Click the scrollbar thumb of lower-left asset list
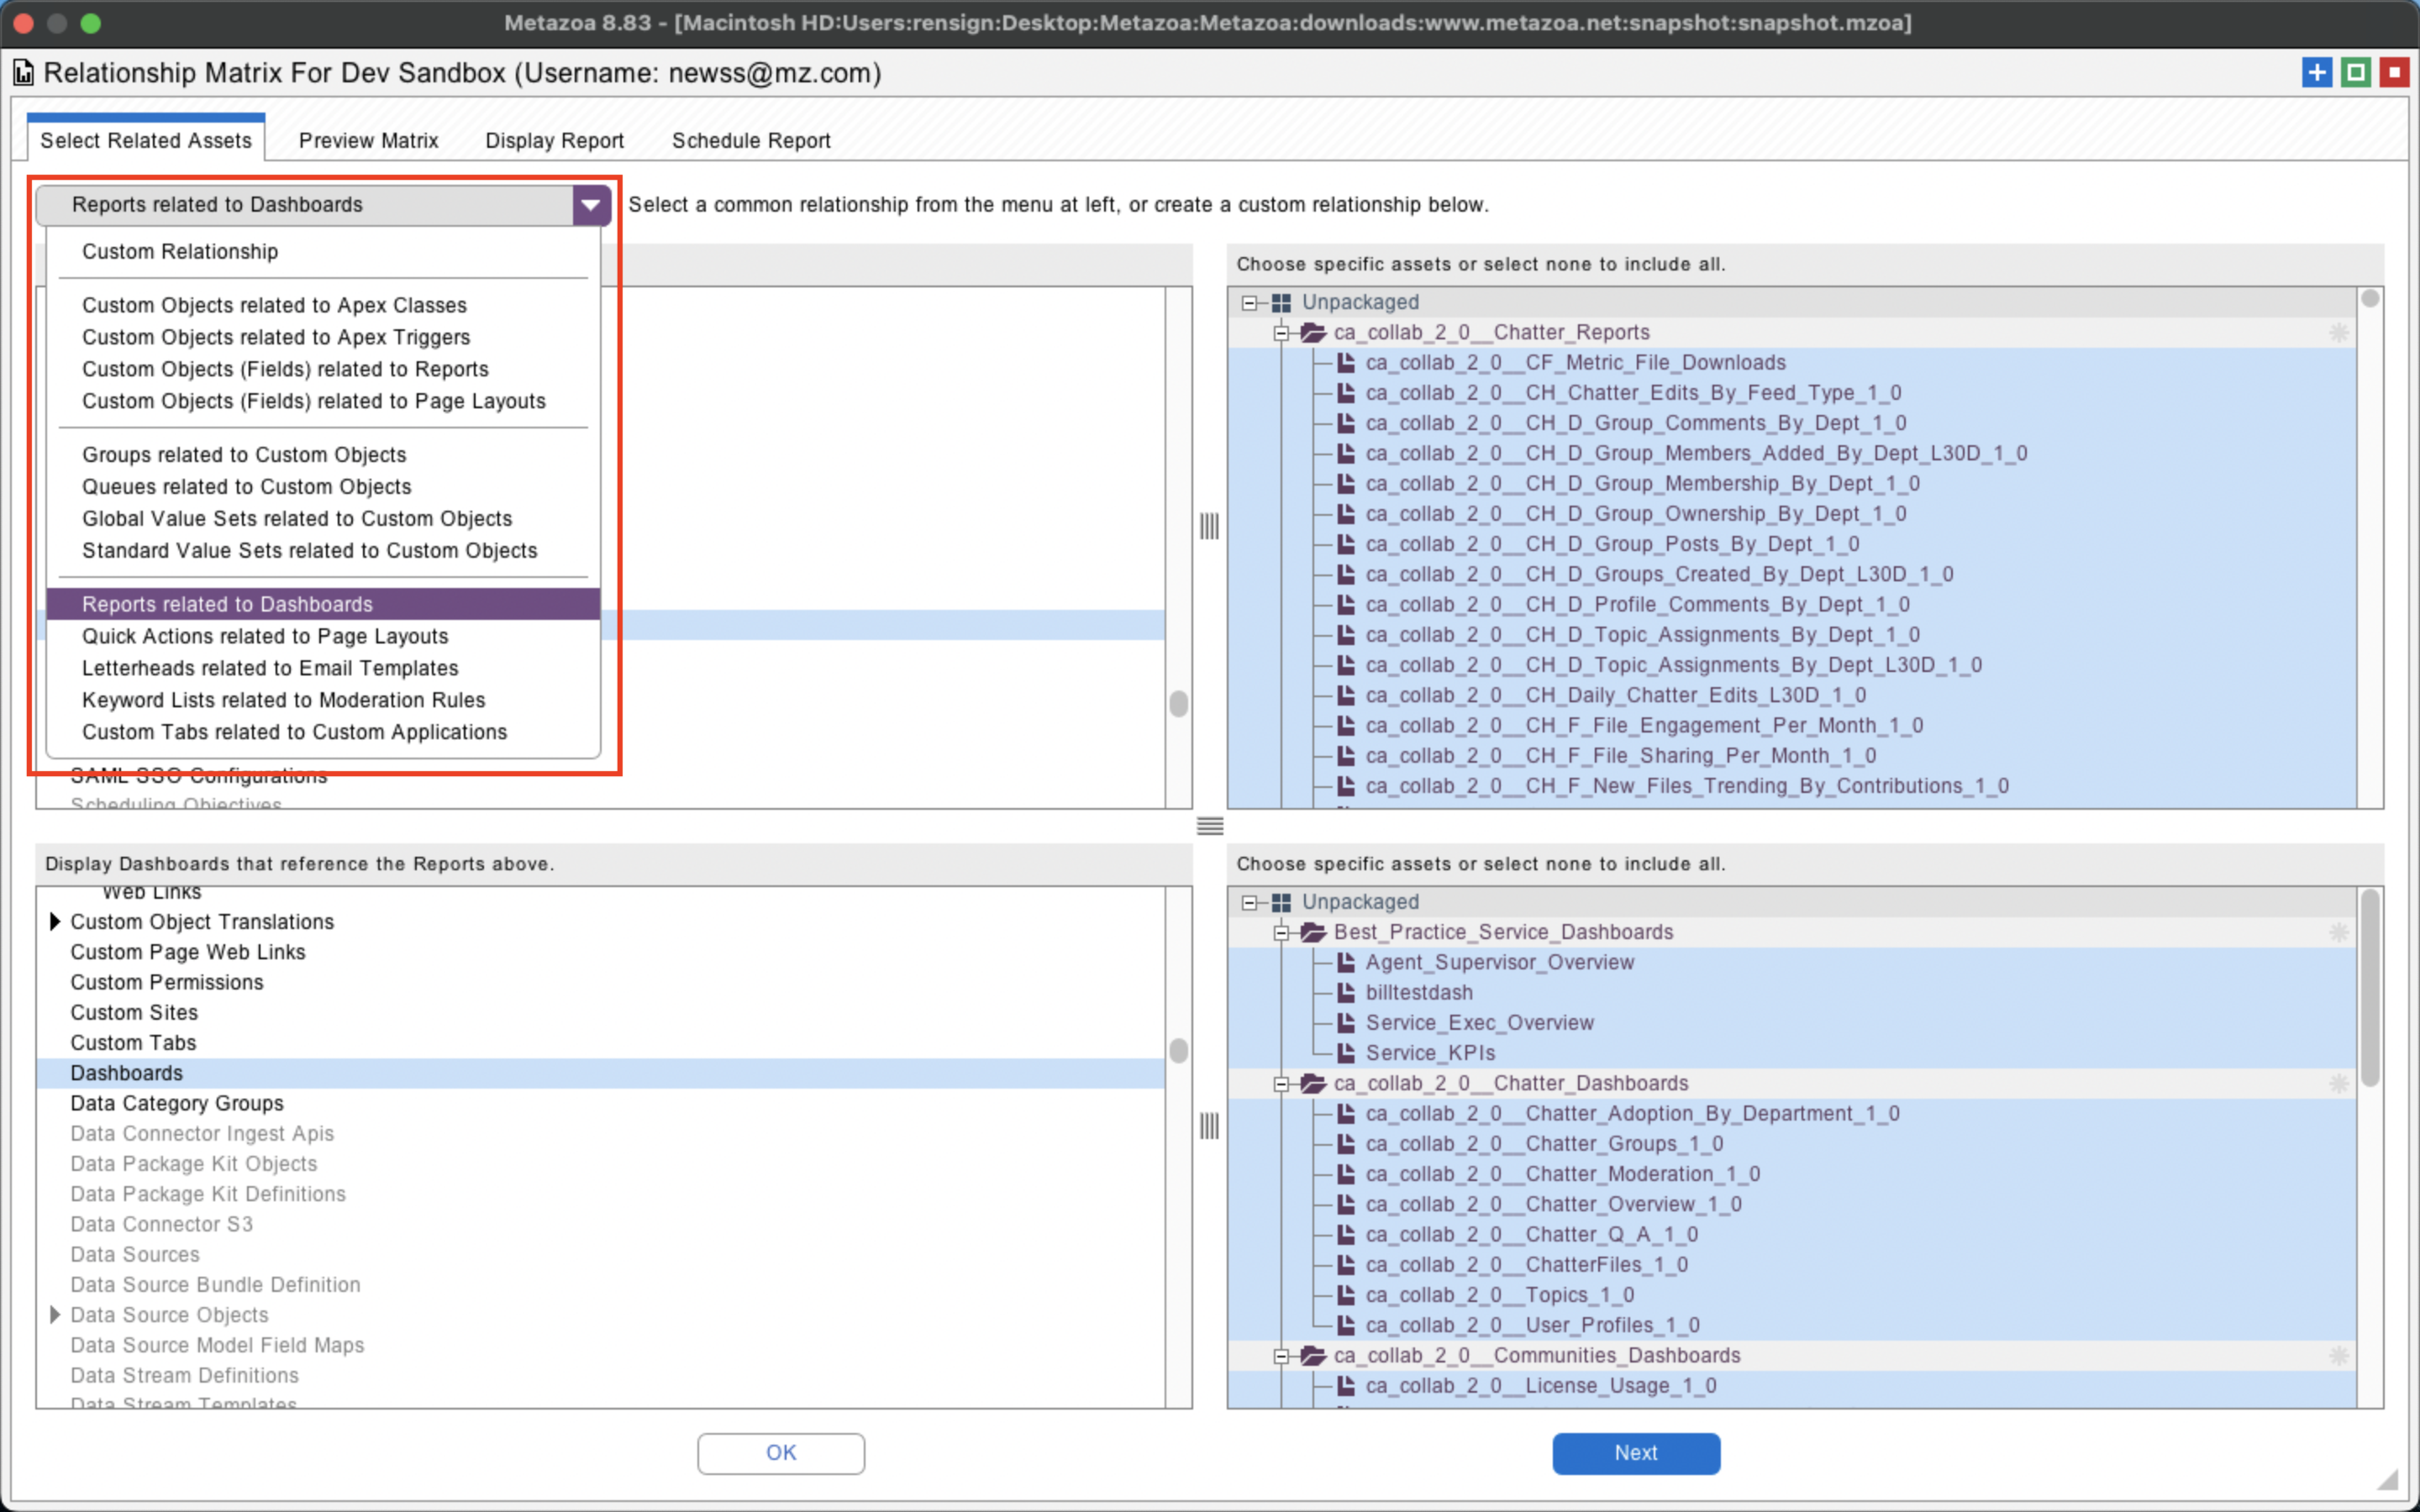 tap(1179, 1051)
